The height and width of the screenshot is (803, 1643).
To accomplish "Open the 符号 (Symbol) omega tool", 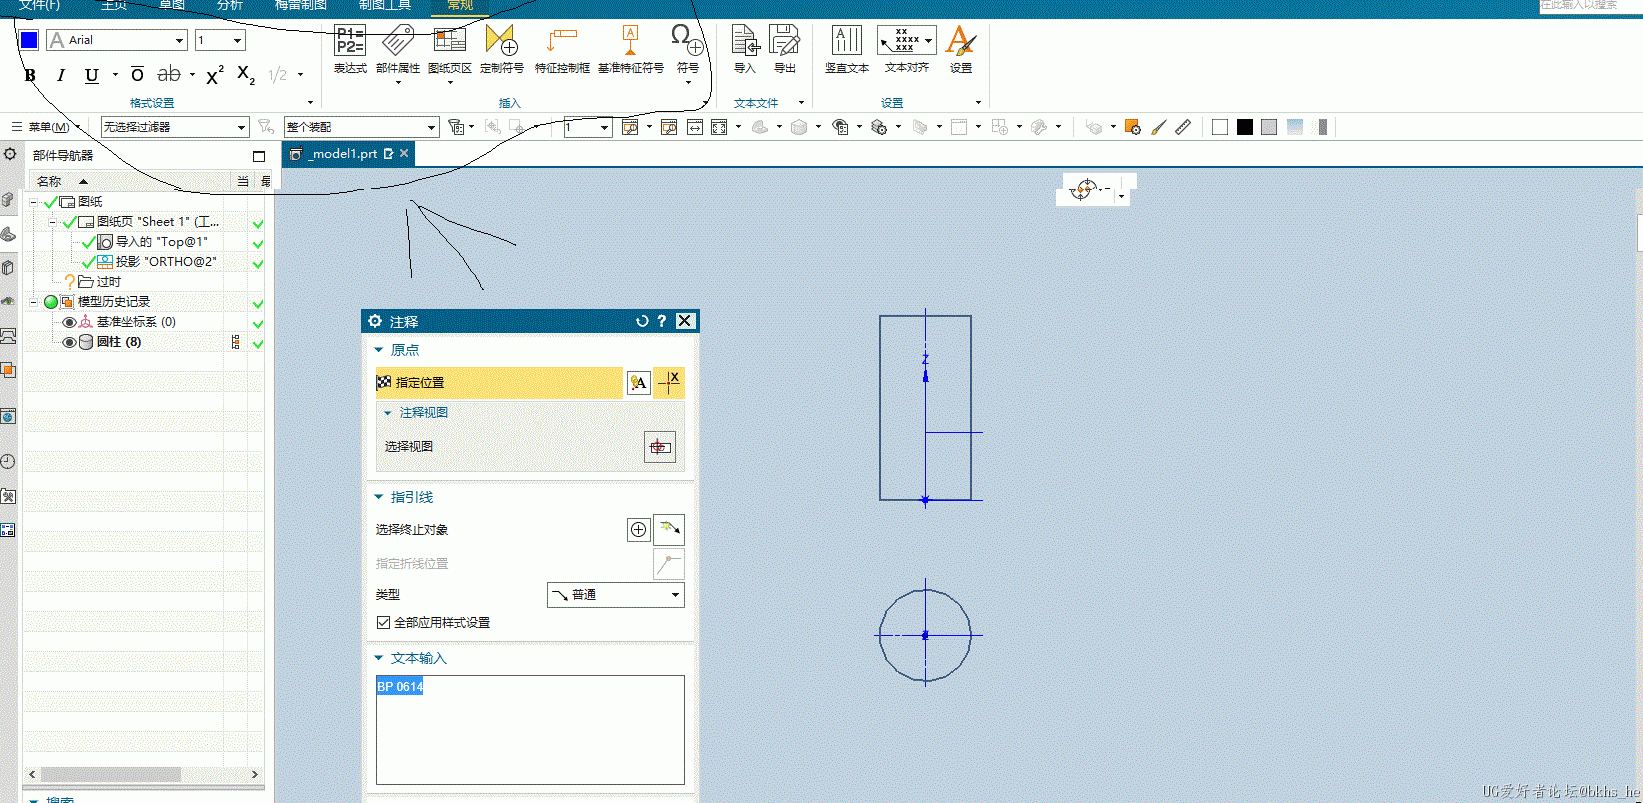I will point(687,41).
